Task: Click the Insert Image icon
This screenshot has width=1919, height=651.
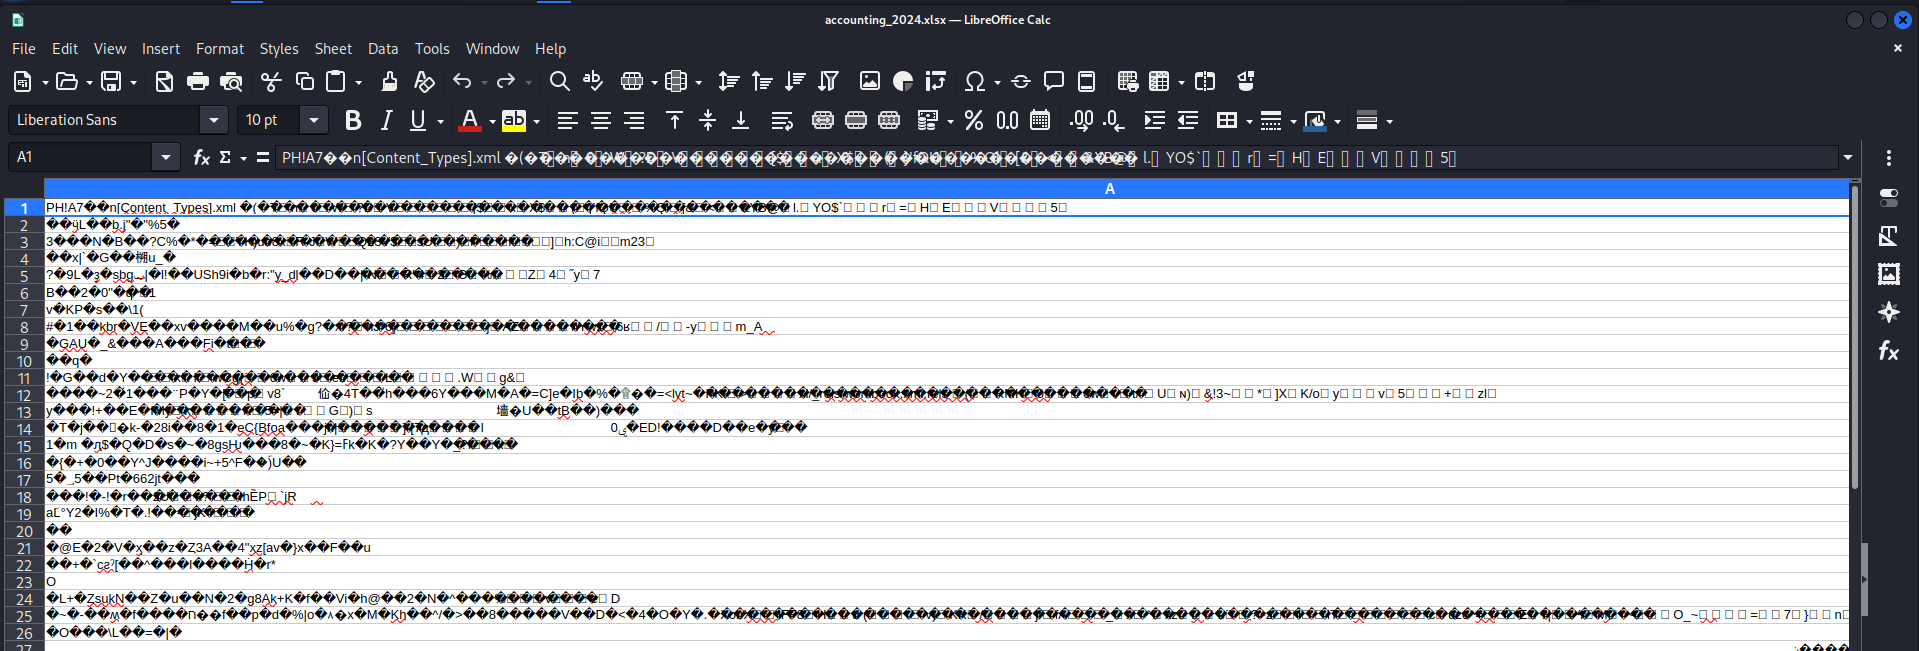Action: (x=869, y=82)
